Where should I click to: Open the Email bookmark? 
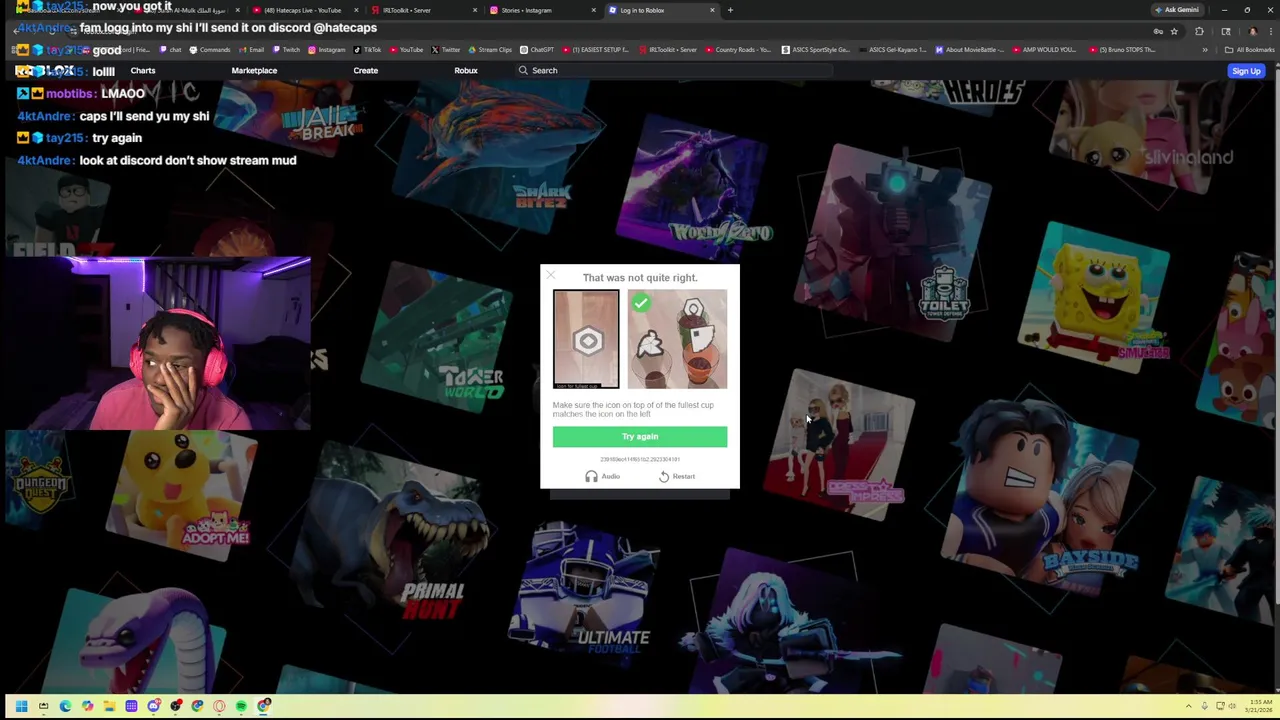pos(251,49)
